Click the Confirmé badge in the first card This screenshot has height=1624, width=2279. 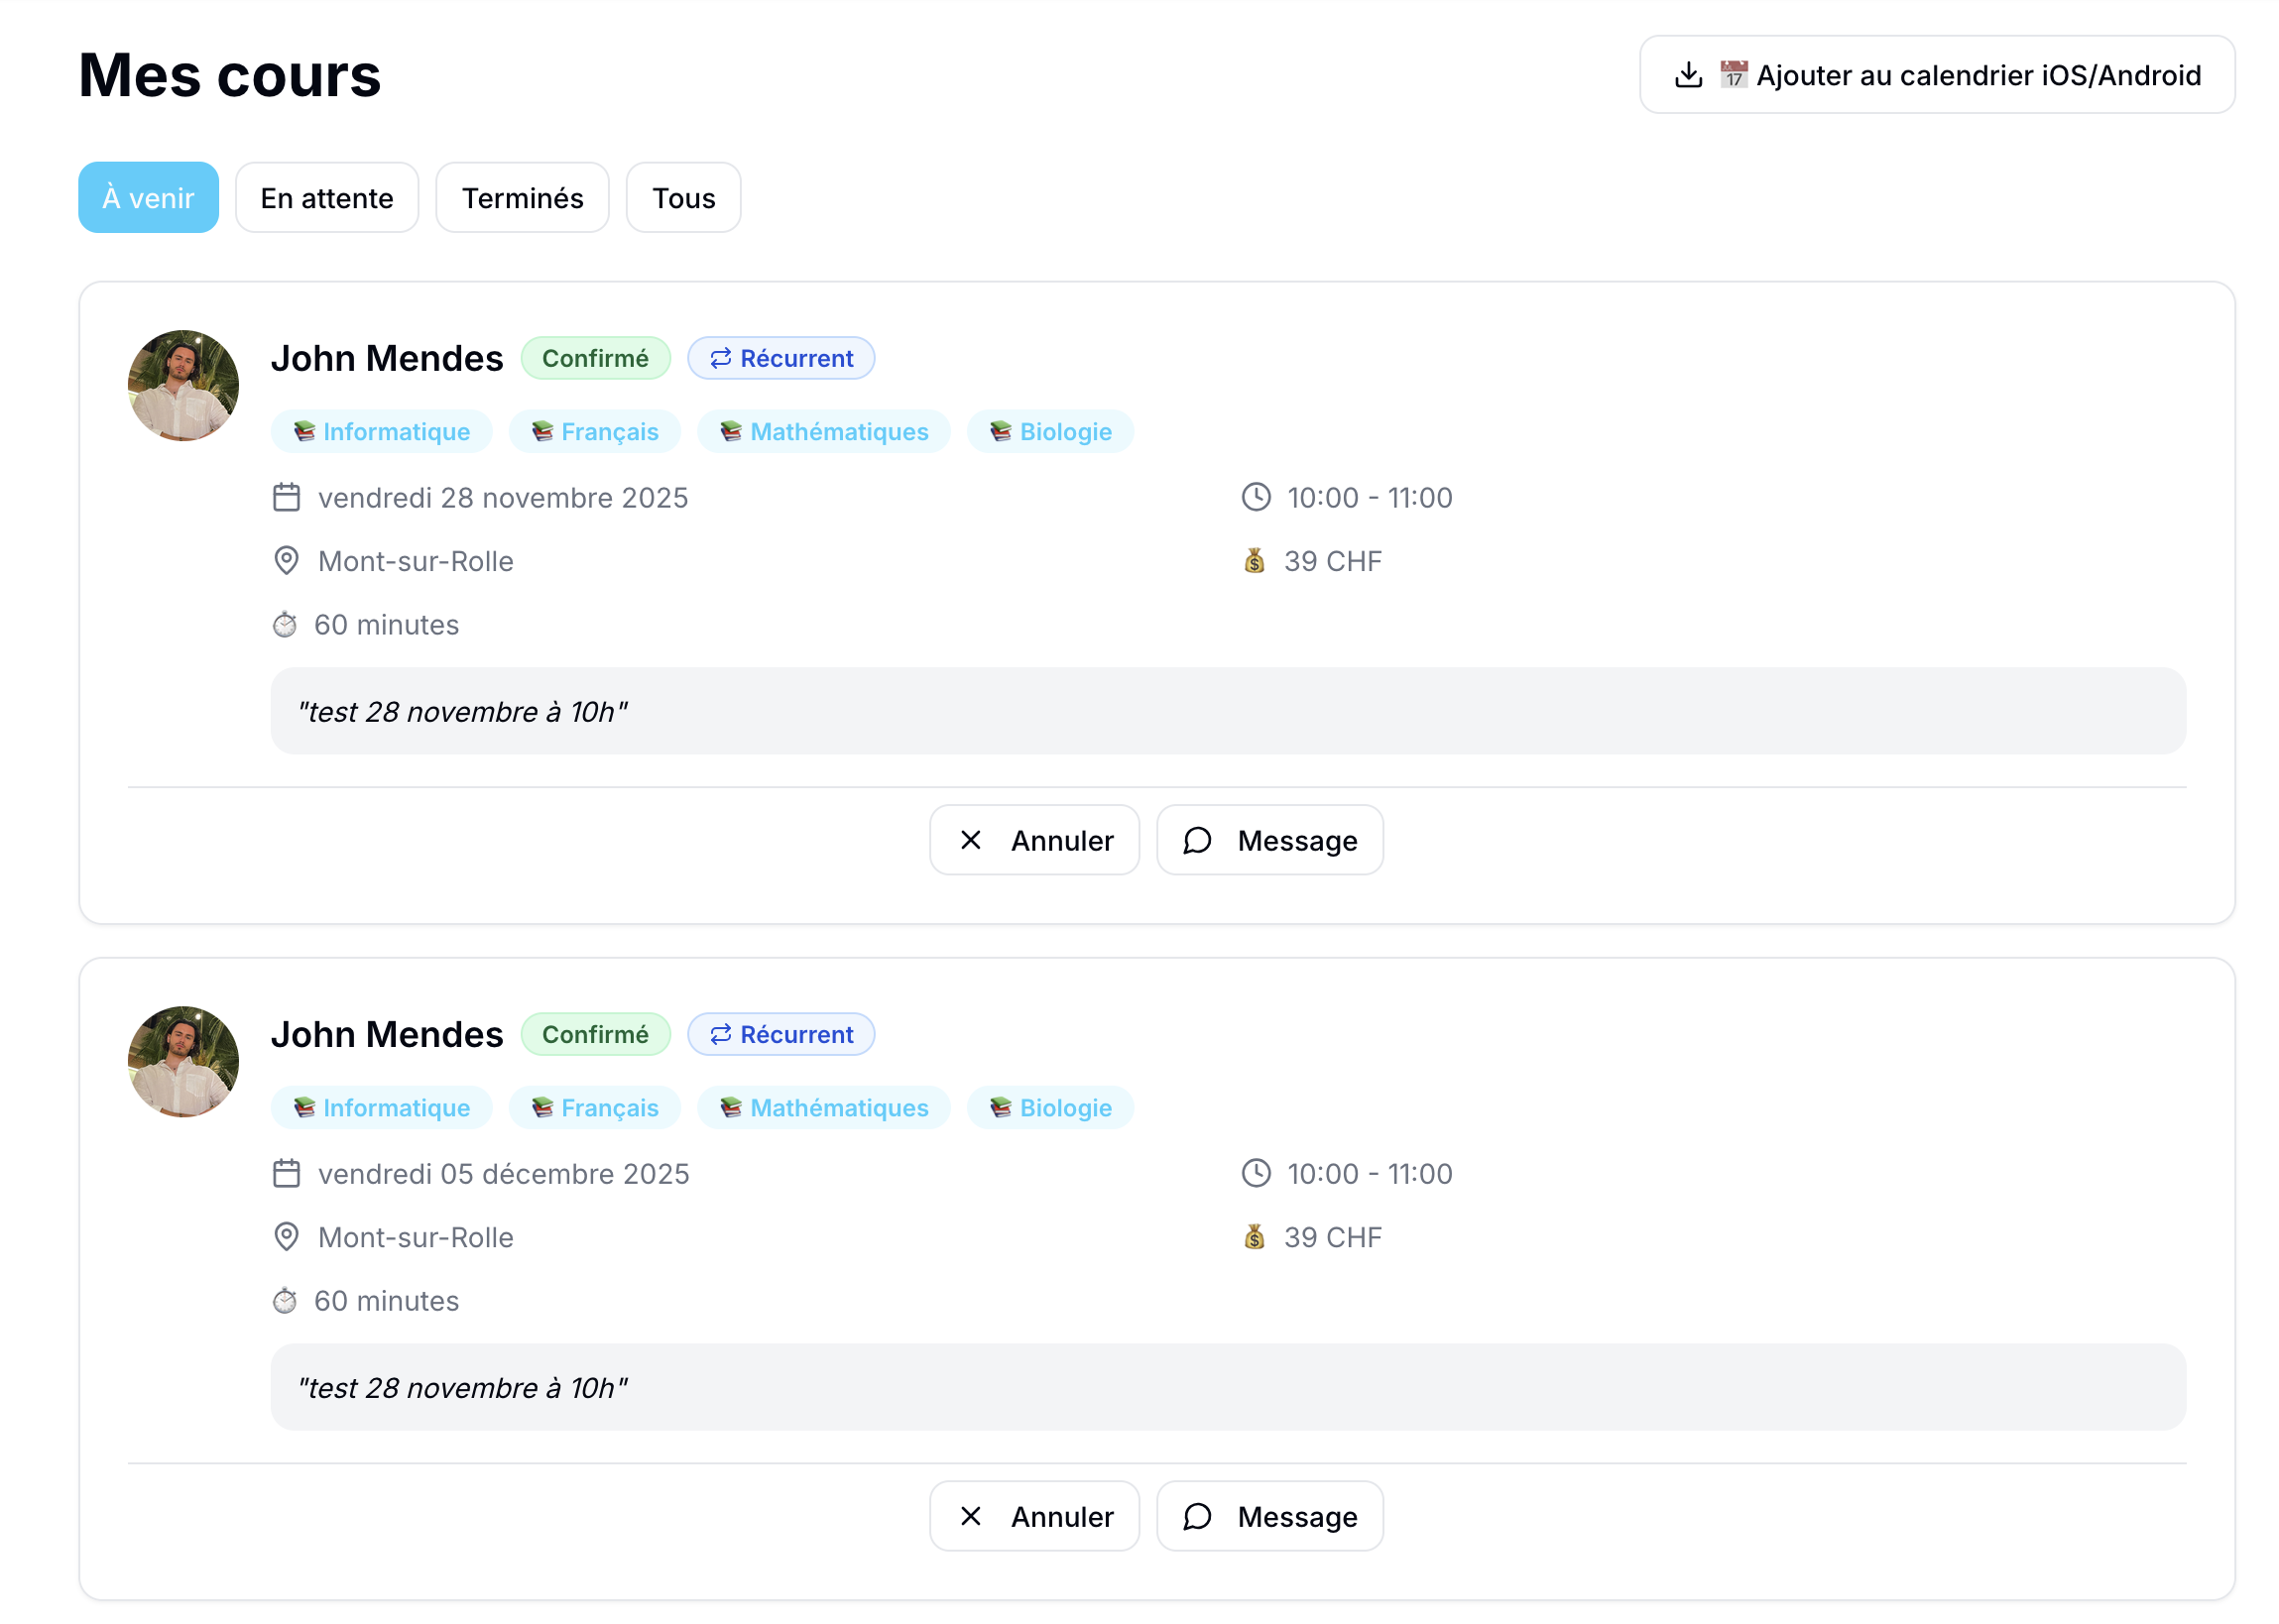(x=595, y=359)
